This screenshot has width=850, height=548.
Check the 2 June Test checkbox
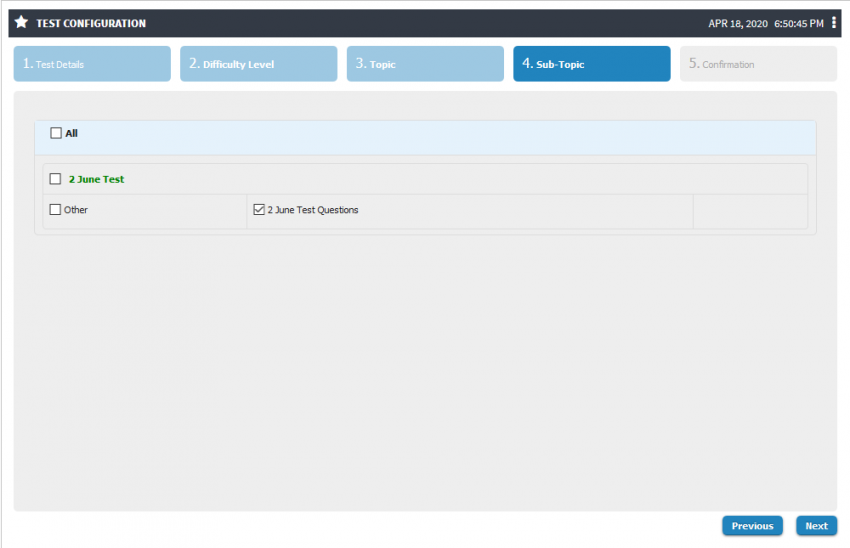point(55,179)
